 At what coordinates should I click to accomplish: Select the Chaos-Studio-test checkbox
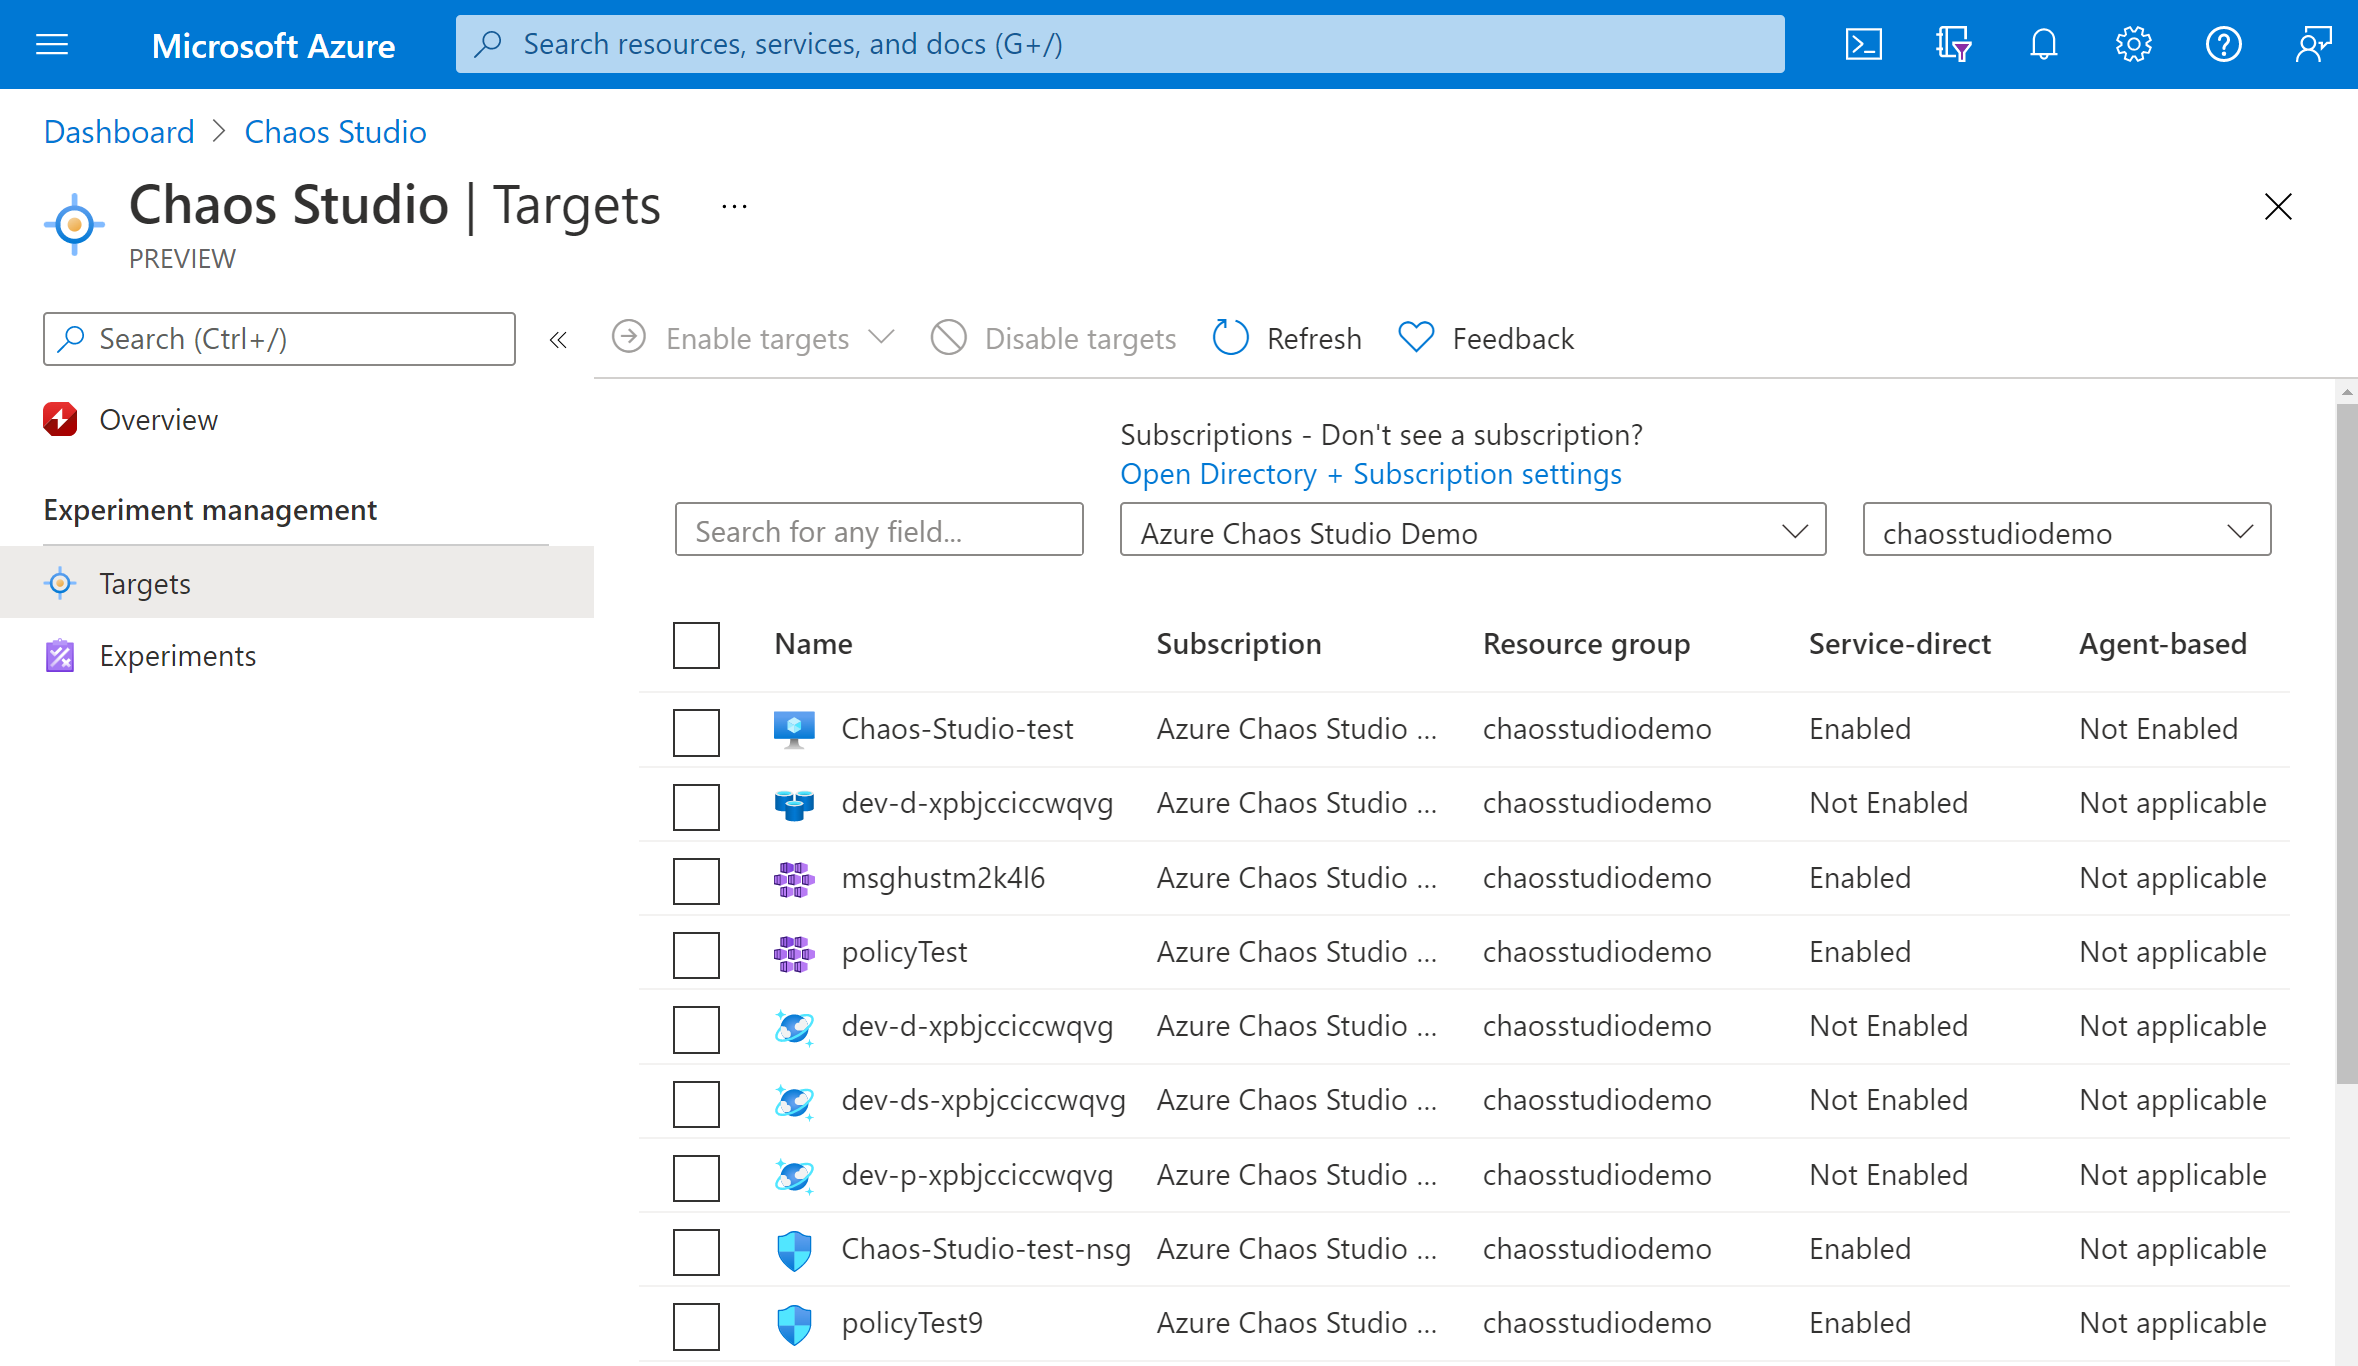694,729
